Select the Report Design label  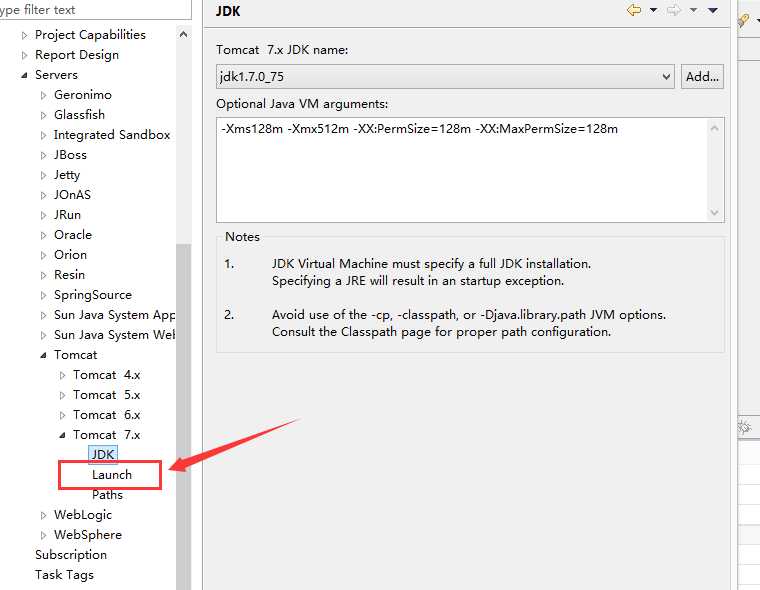[x=77, y=55]
